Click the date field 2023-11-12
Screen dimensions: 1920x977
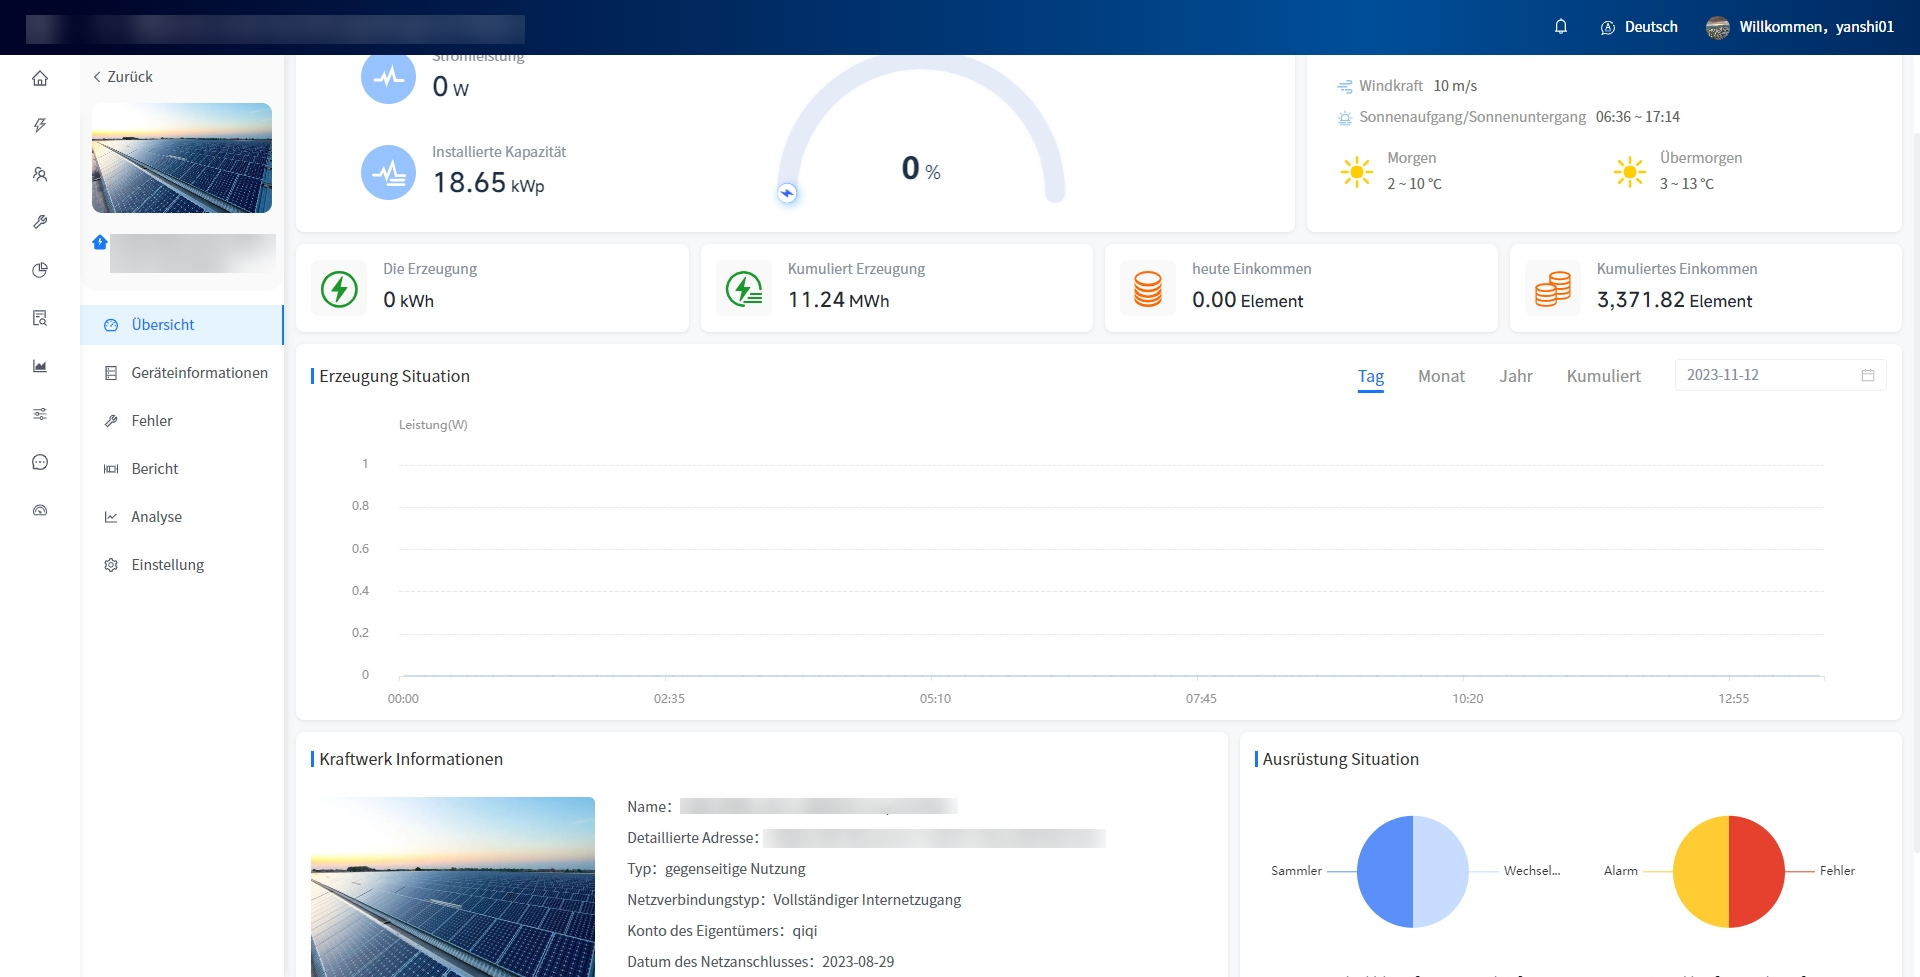tap(1780, 375)
